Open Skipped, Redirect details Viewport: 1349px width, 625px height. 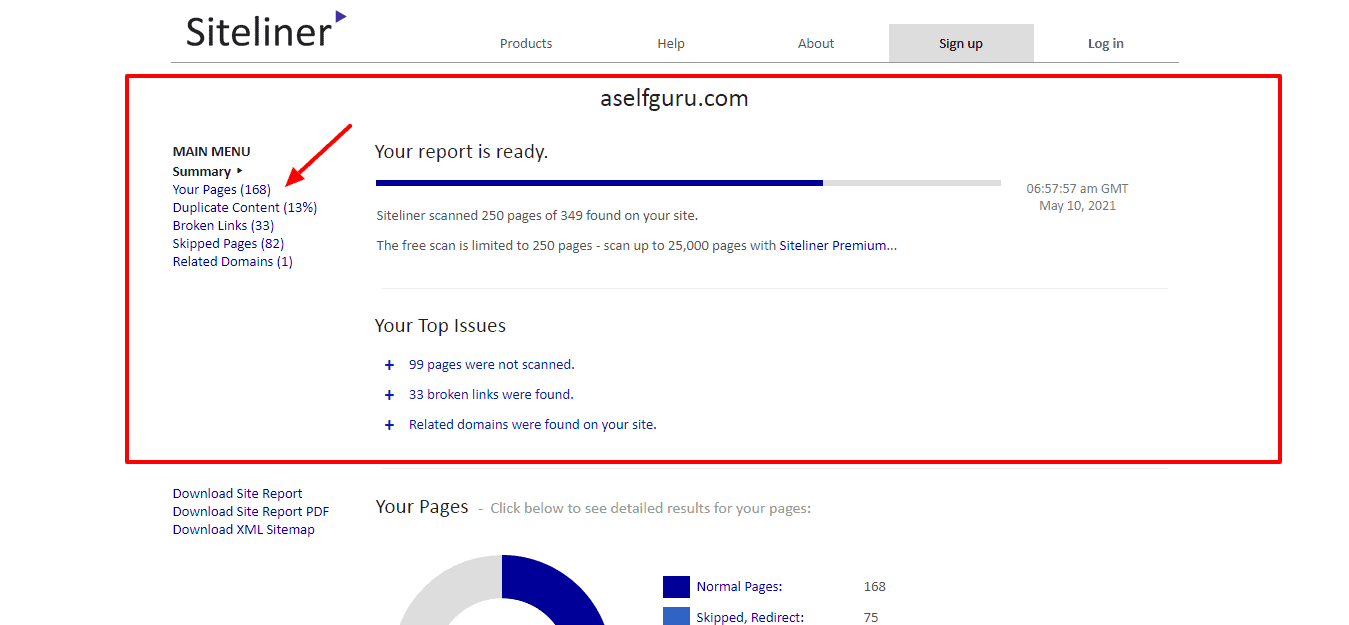coord(750,617)
